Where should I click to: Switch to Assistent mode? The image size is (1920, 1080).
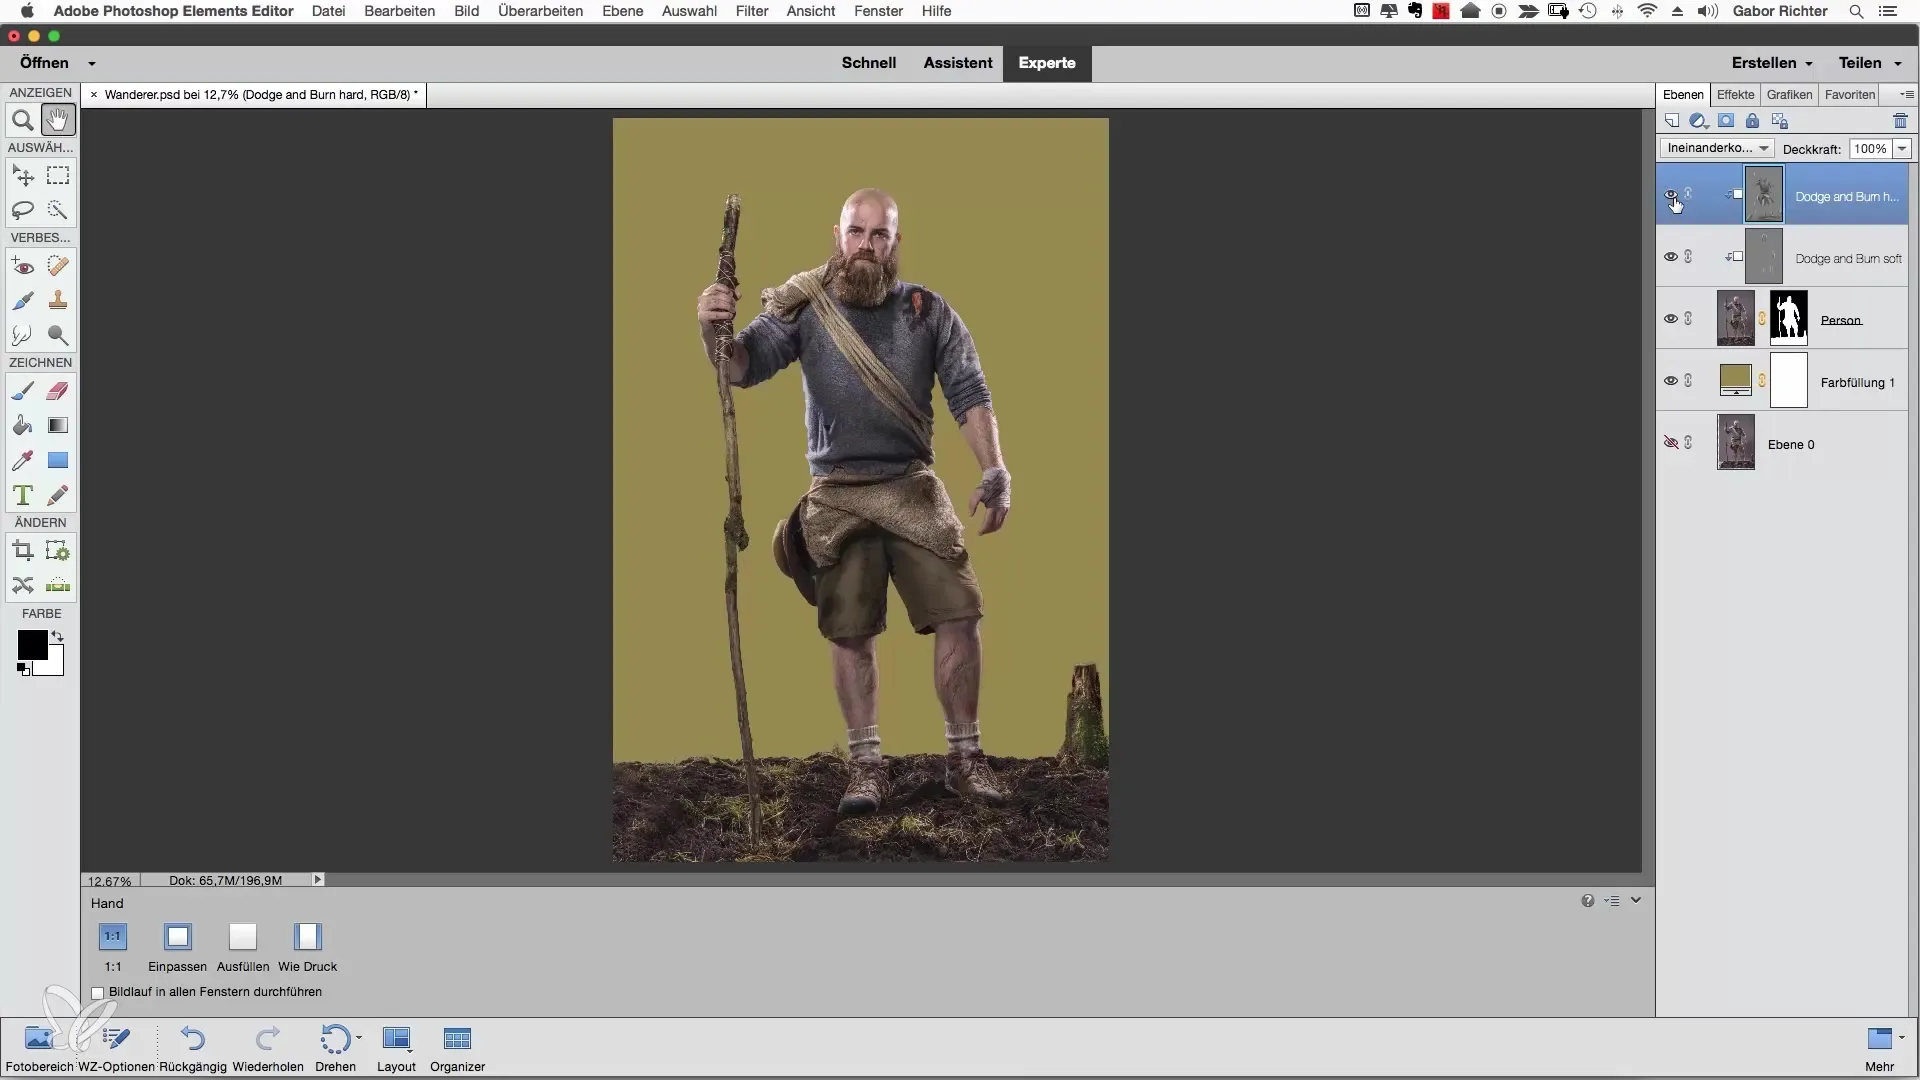(957, 63)
